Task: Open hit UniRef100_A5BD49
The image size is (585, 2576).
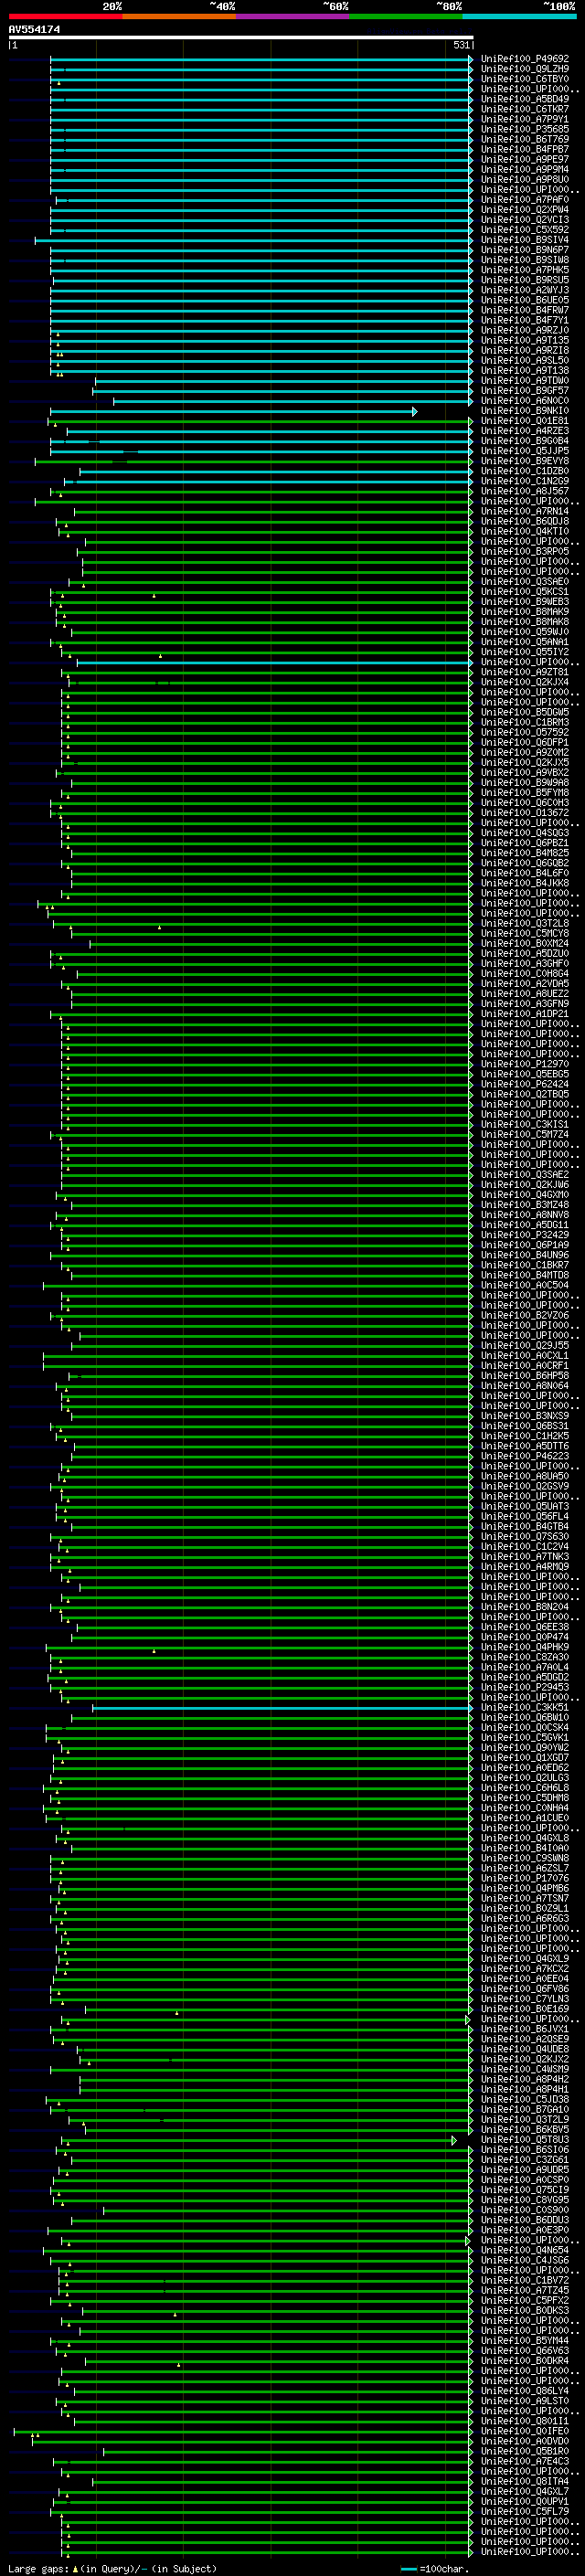Action: (525, 99)
